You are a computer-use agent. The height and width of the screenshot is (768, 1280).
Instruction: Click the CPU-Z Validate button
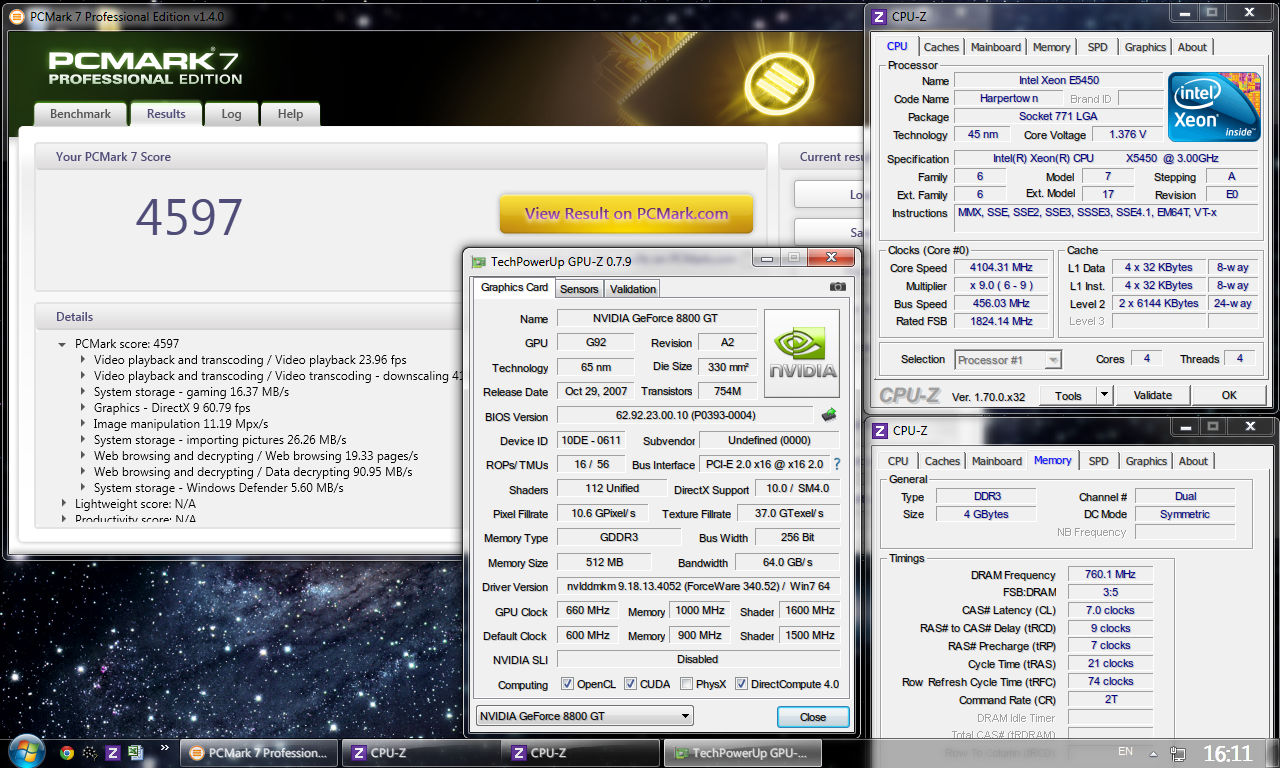point(1152,395)
